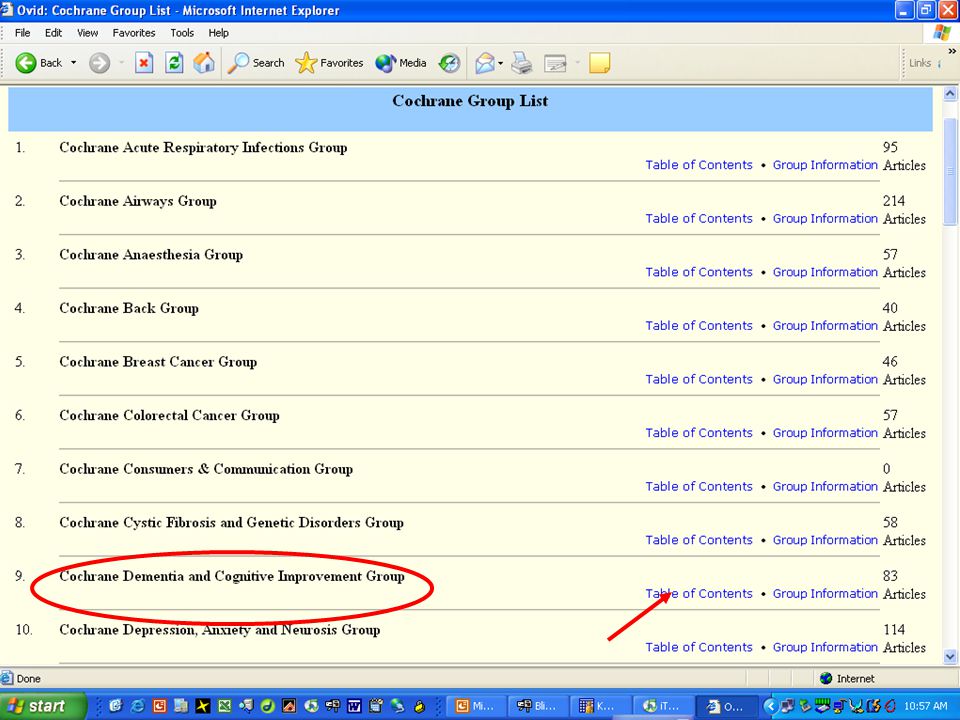Open Table of Contents for Dementia and Cognitive Improvement Group

pos(699,593)
